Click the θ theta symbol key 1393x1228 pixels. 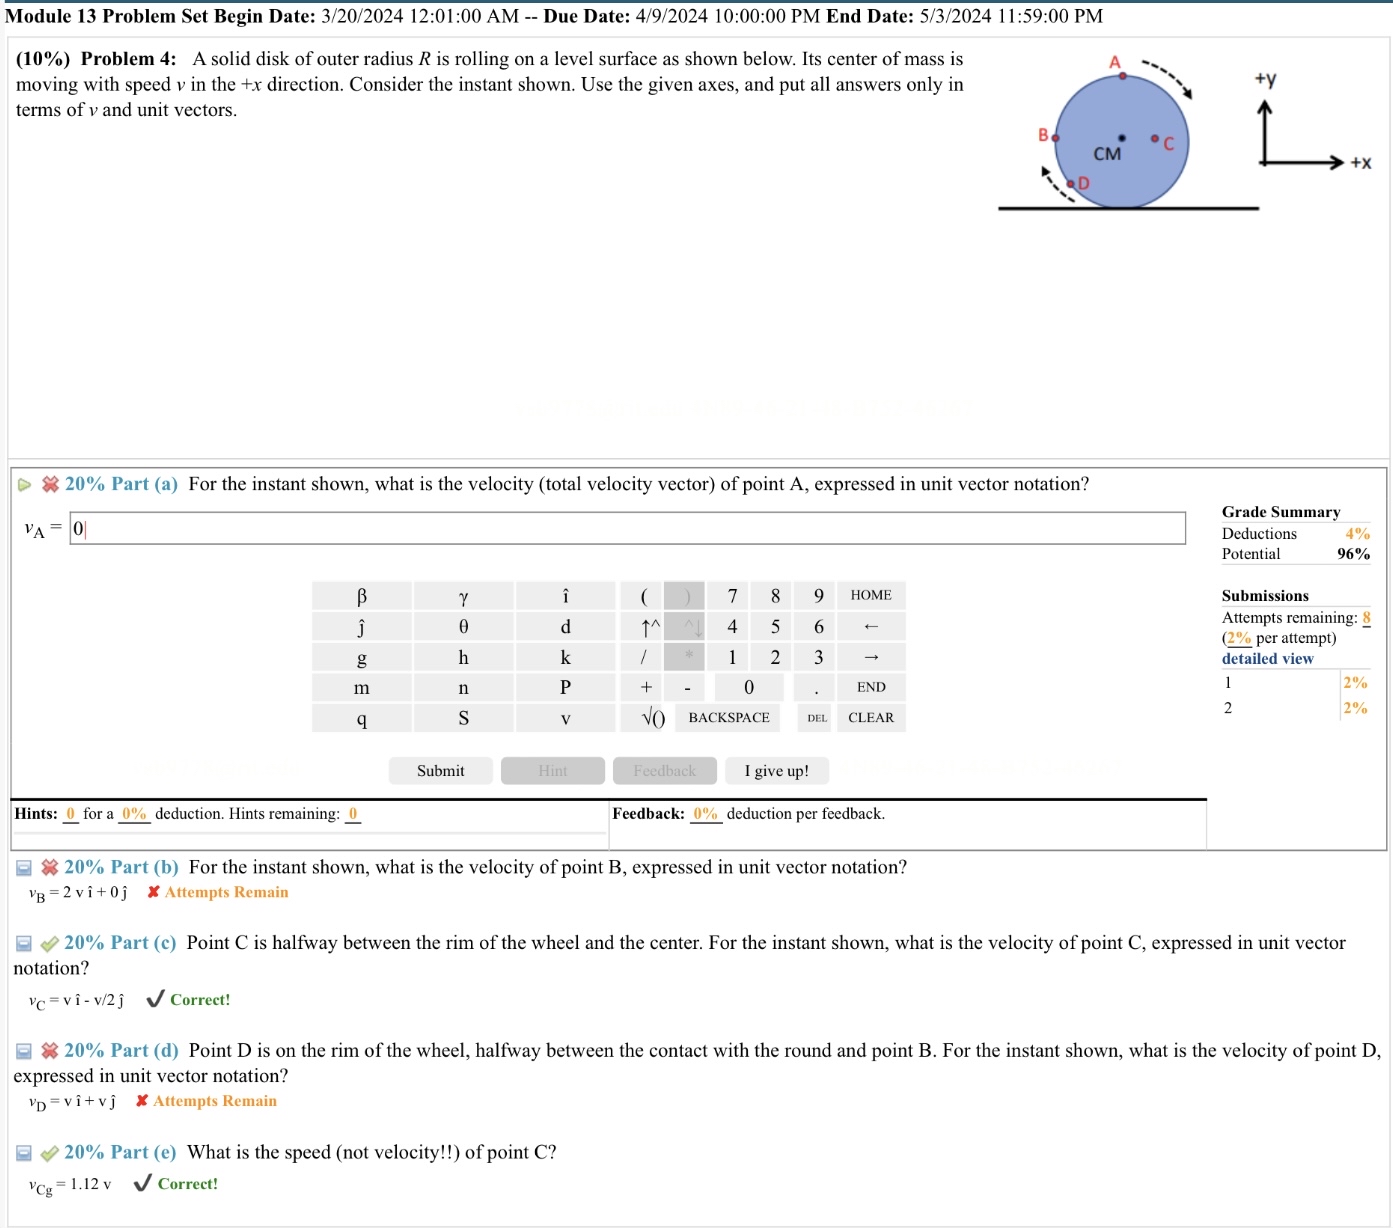click(463, 626)
